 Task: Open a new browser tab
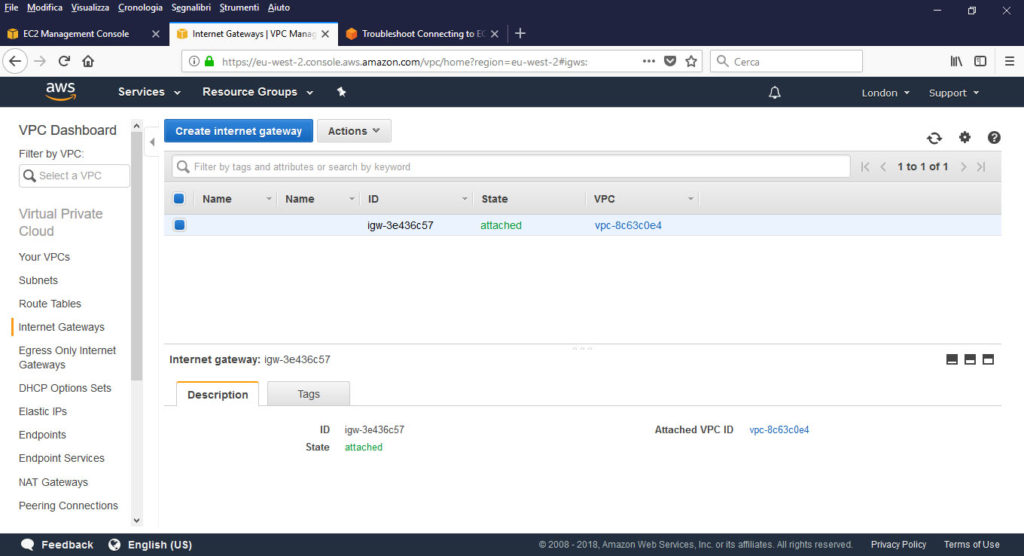click(520, 33)
